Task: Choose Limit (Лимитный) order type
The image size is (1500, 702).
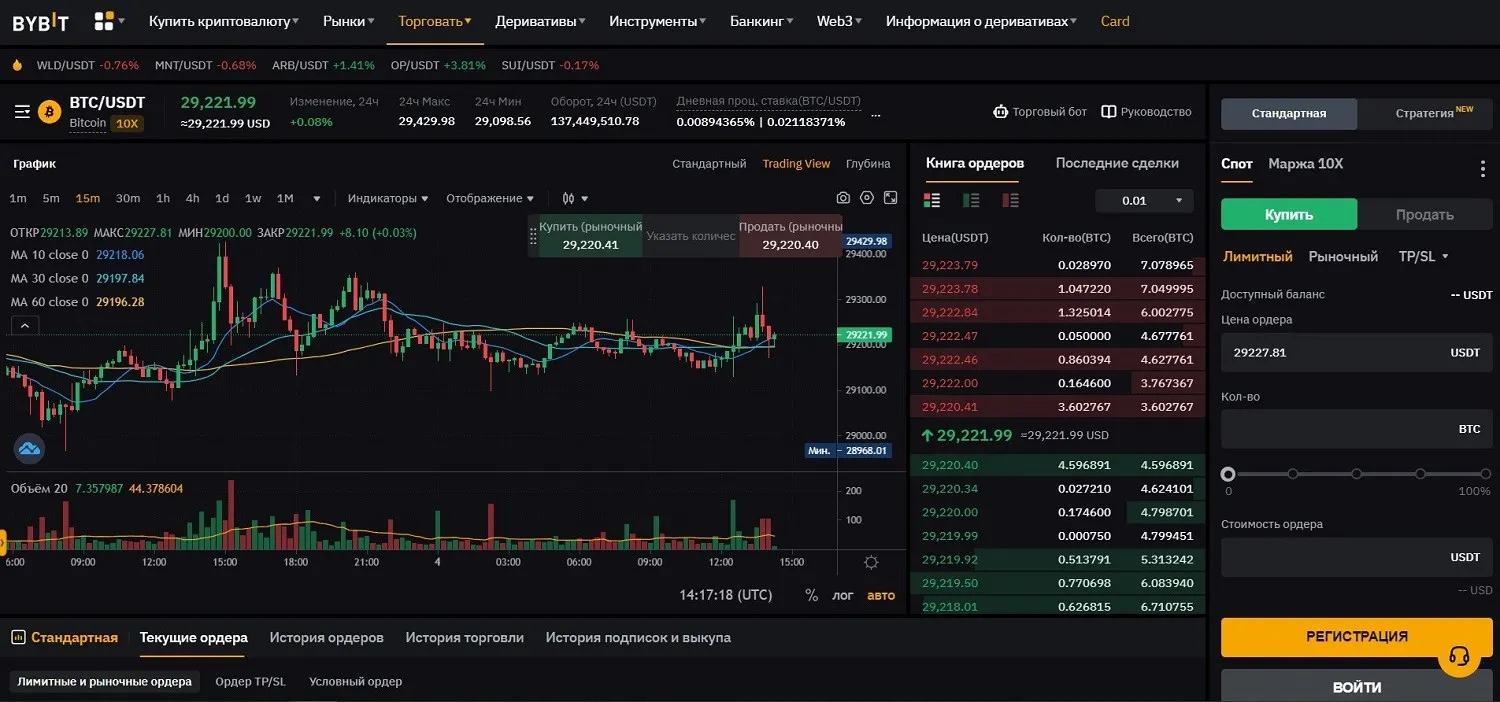Action: point(1257,257)
